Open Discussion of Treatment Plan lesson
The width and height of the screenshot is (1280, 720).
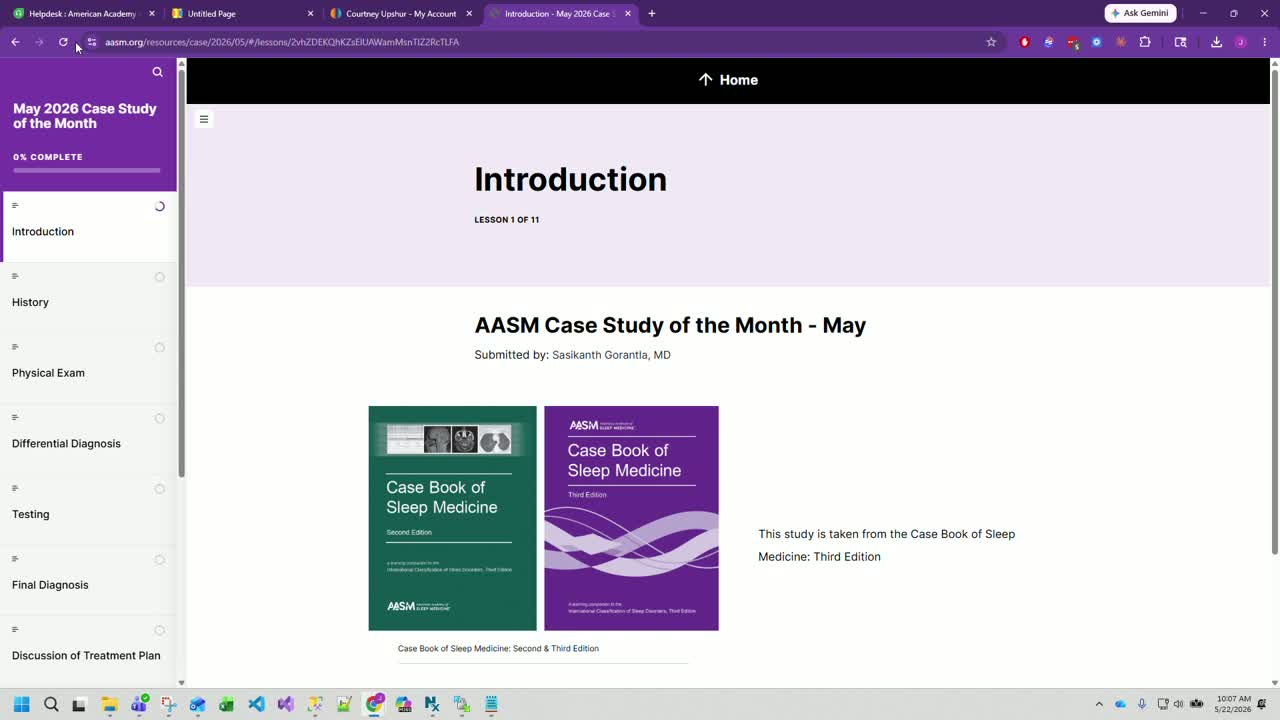(89, 651)
